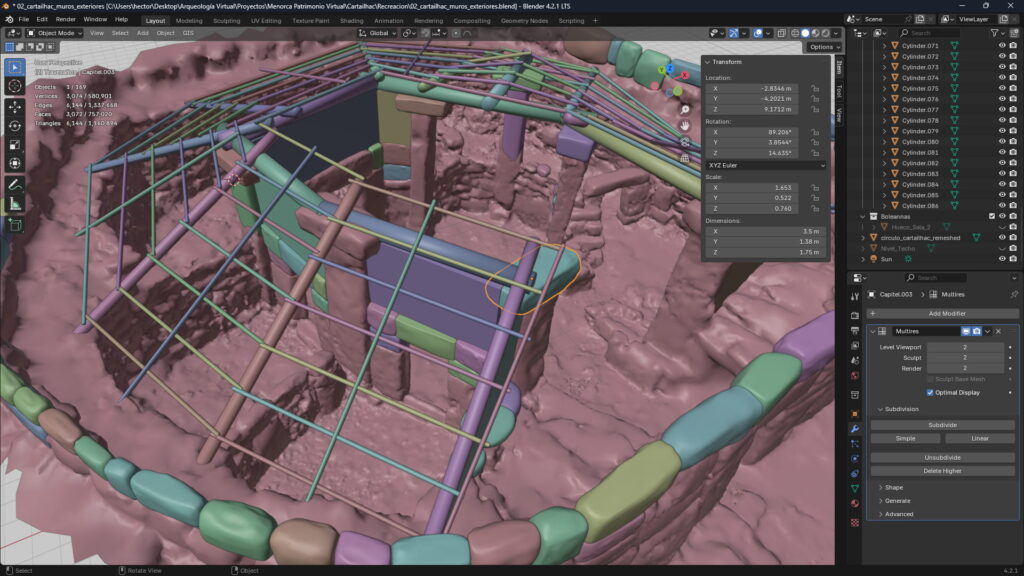Expand Cylinder.075 in the outliner

click(885, 88)
